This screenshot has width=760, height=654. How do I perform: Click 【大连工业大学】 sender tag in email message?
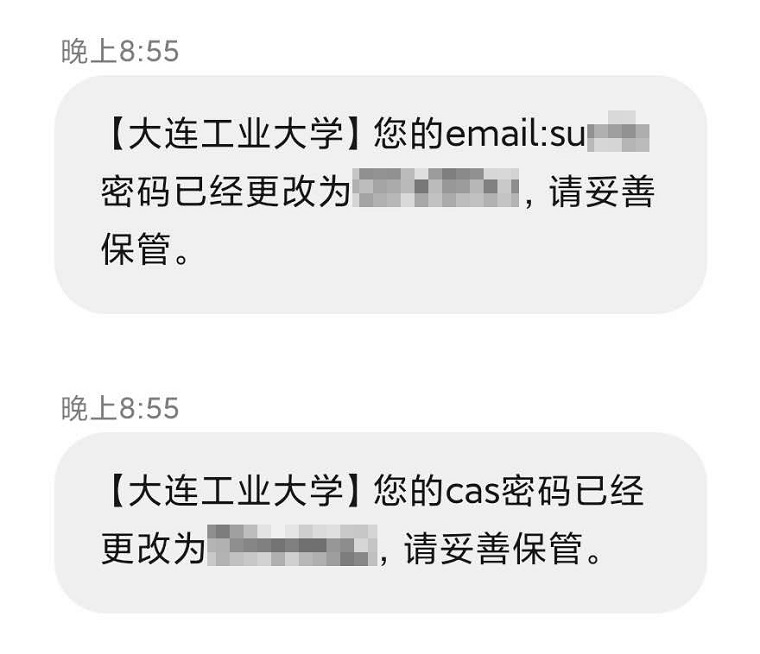[x=235, y=133]
